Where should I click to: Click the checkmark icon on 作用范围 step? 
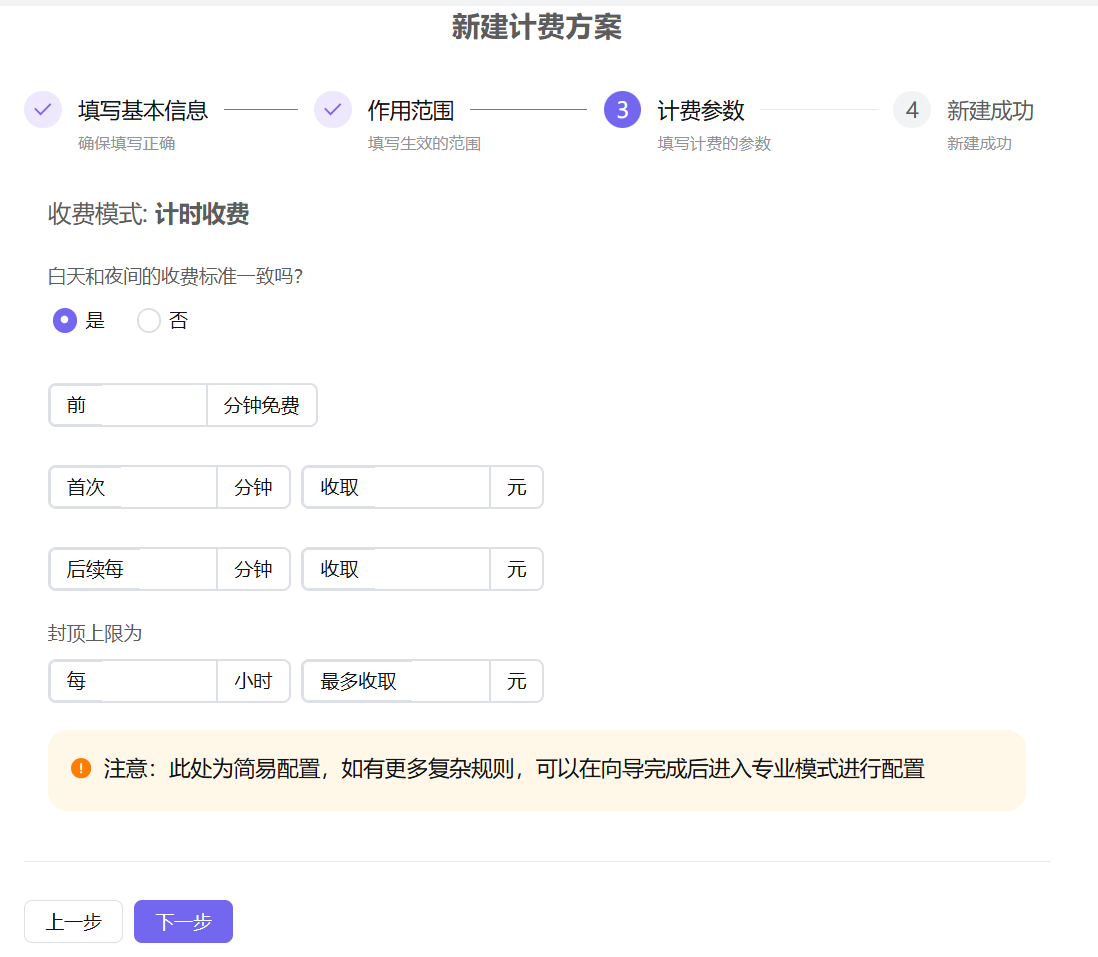pos(332,110)
